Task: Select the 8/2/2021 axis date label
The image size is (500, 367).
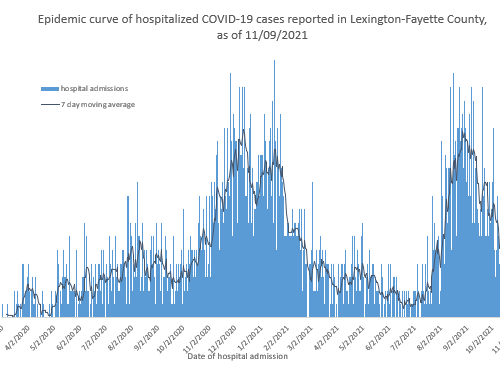Action: click(429, 338)
